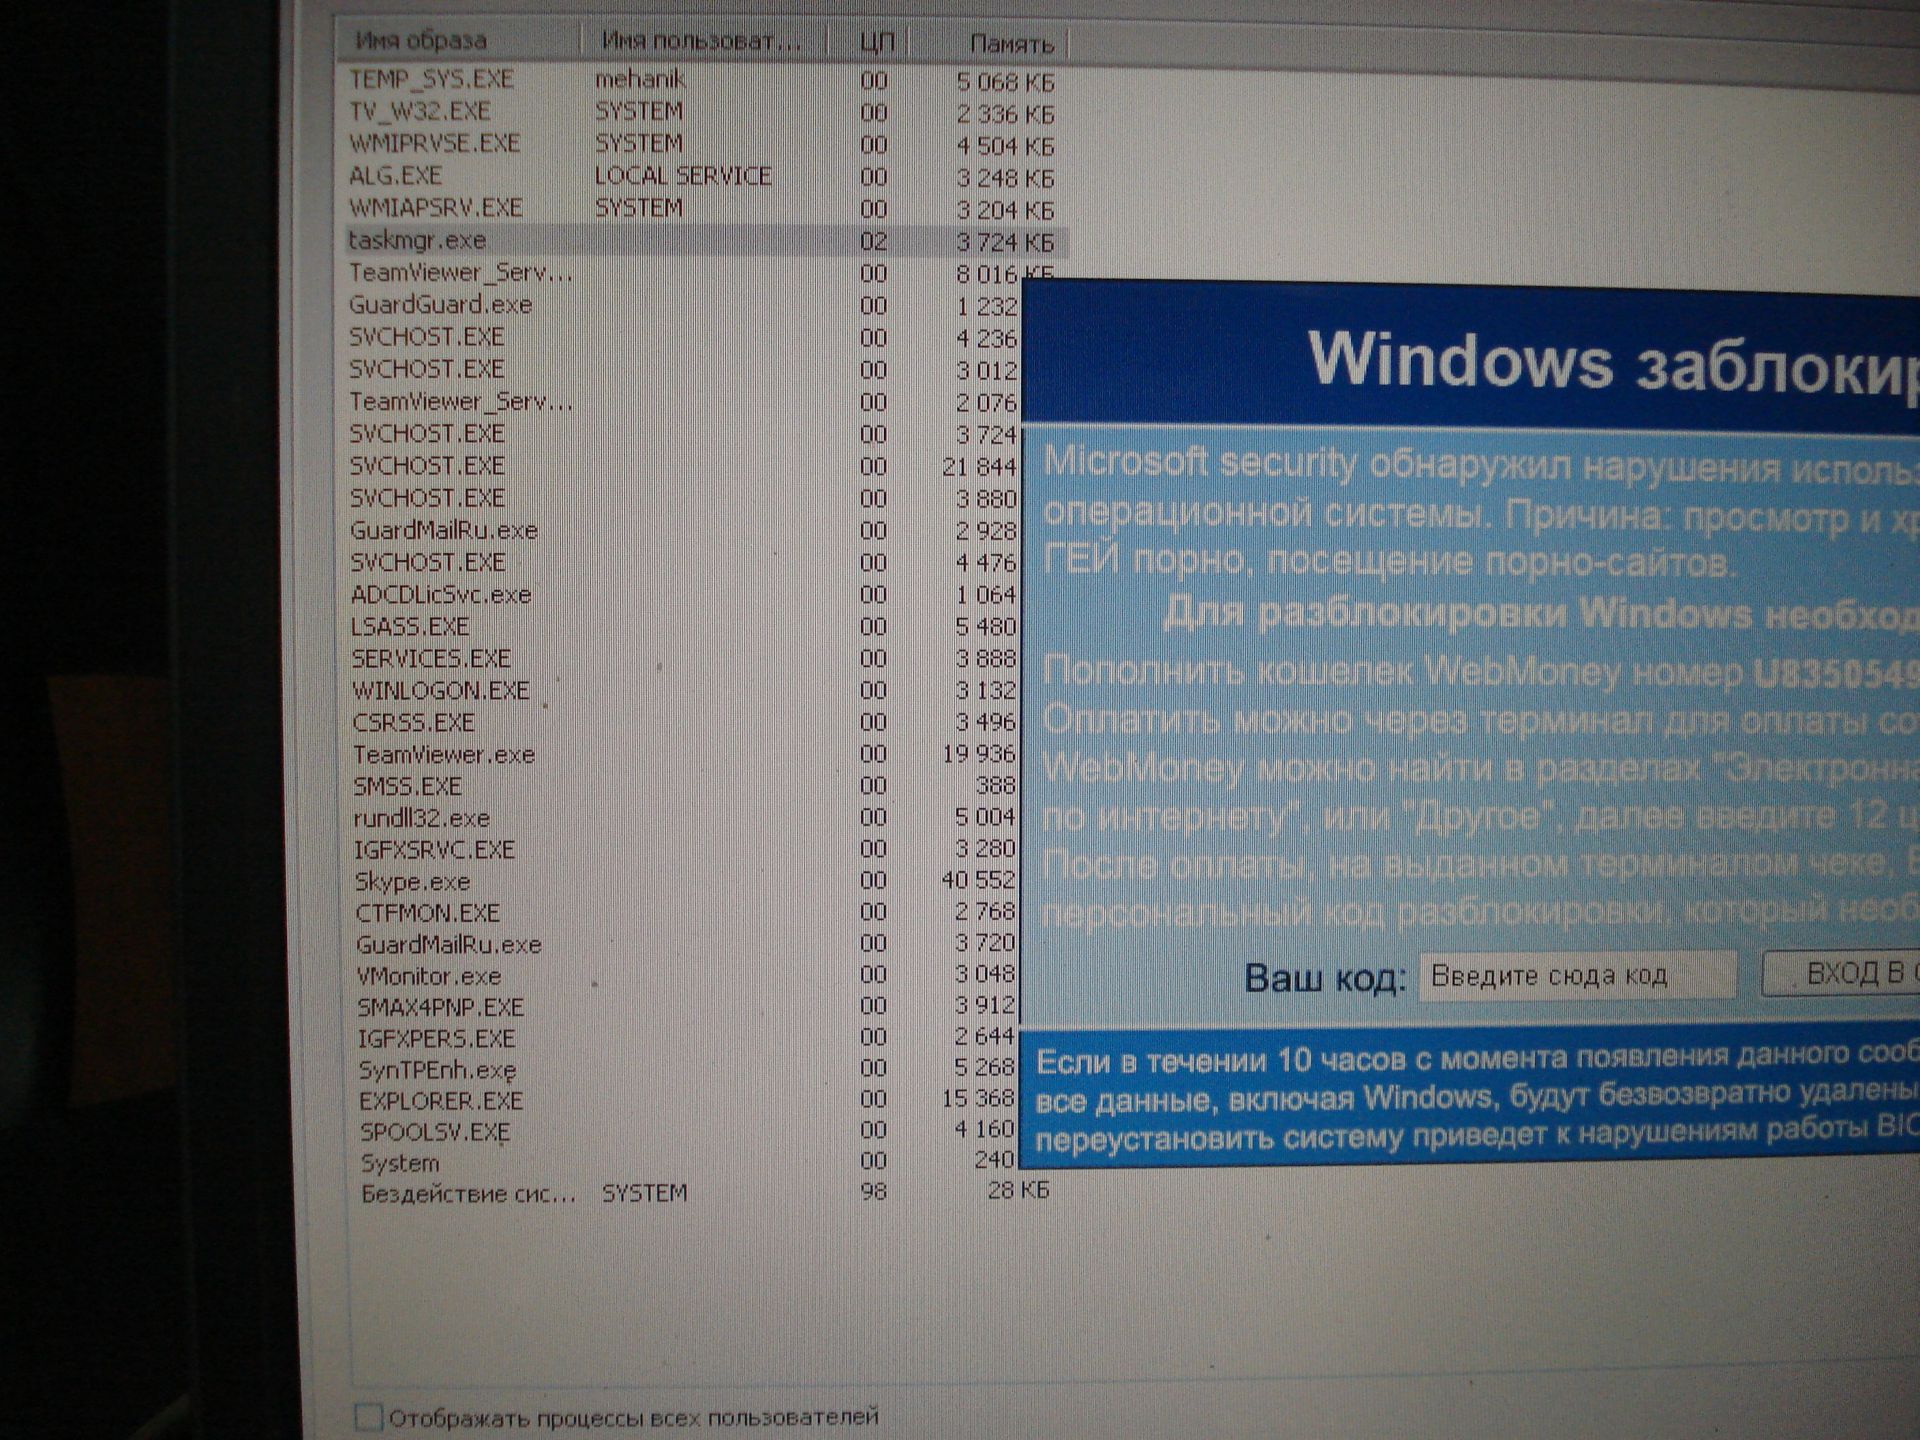
Task: Select the 'Бездействие системы' process row
Action: [x=468, y=1194]
